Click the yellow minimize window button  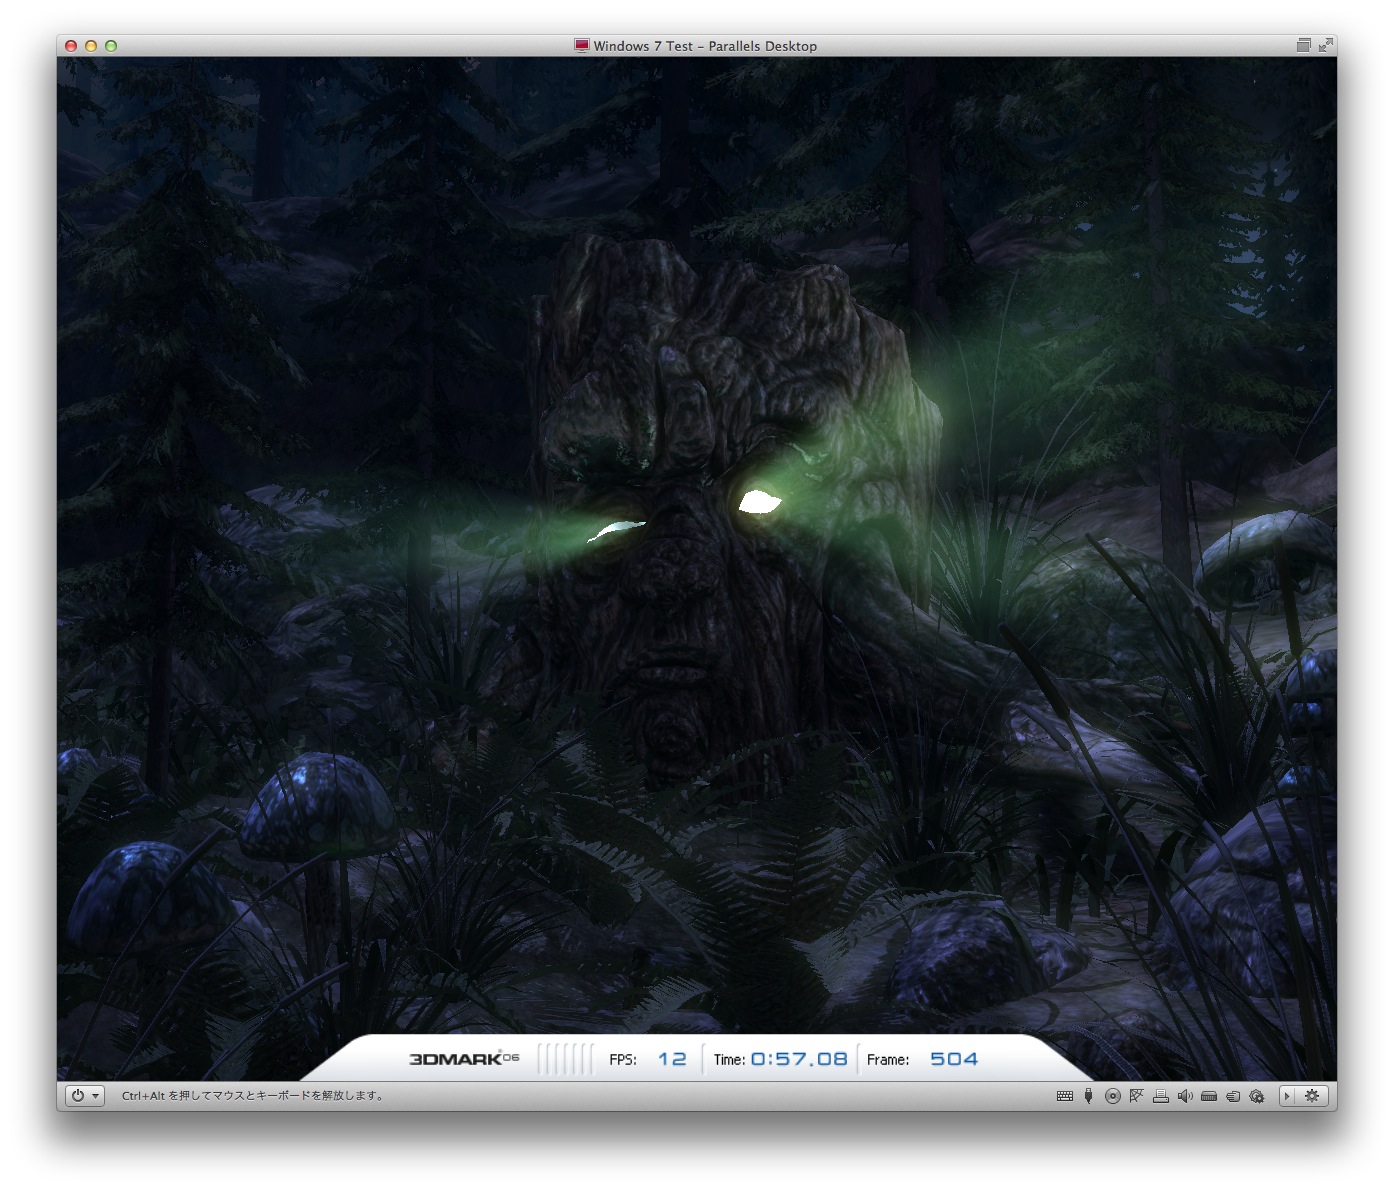click(91, 46)
